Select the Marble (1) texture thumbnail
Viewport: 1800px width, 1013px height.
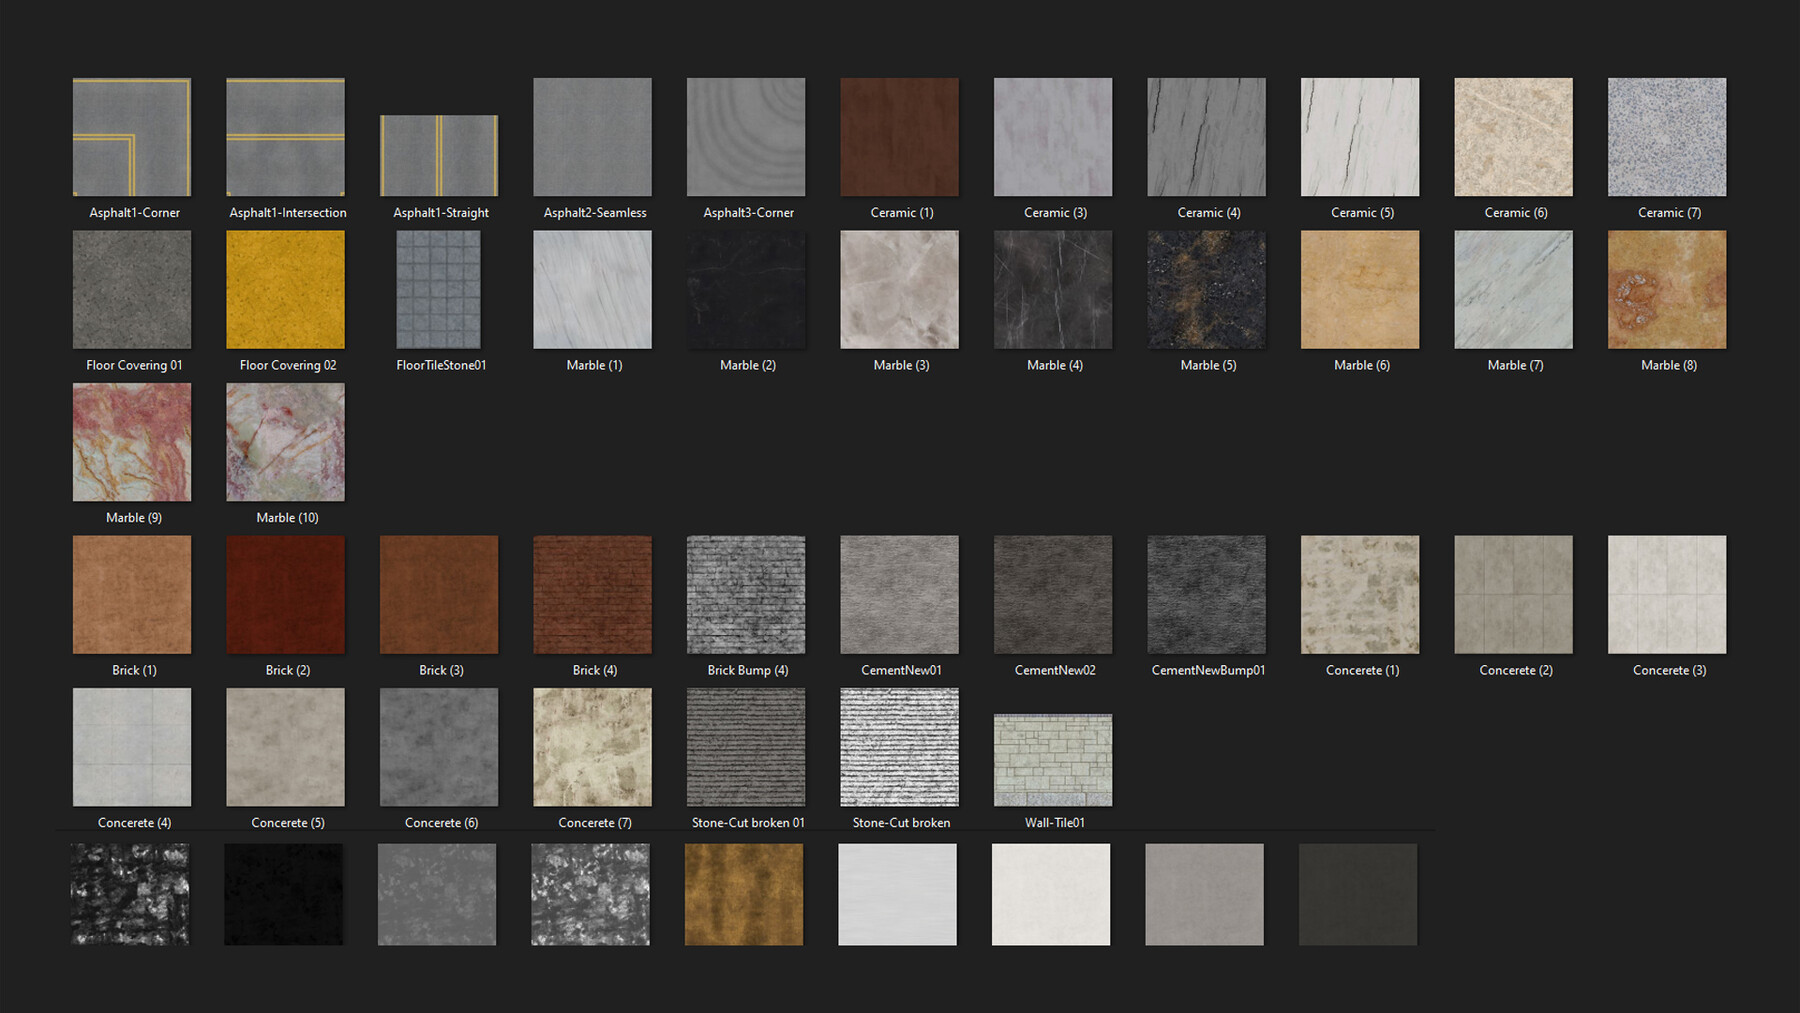point(593,290)
